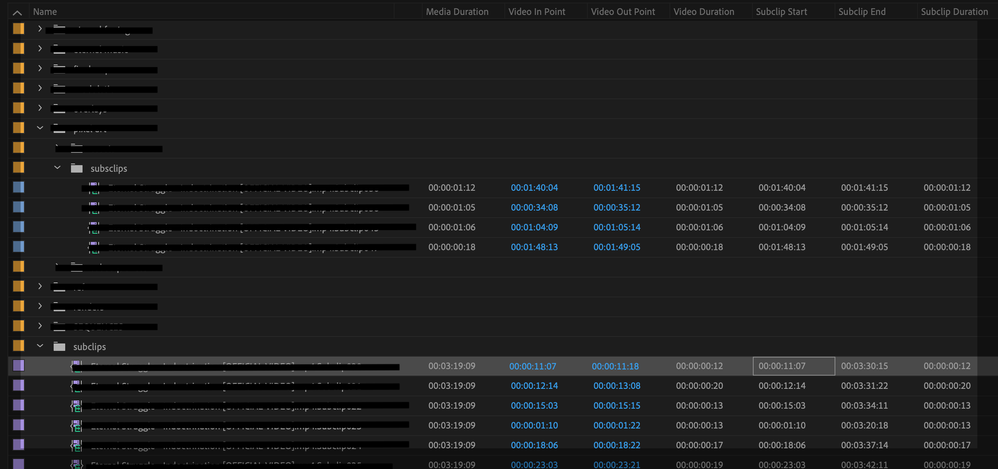Click the subclip icon in the 00:00:23:03 row

point(77,465)
